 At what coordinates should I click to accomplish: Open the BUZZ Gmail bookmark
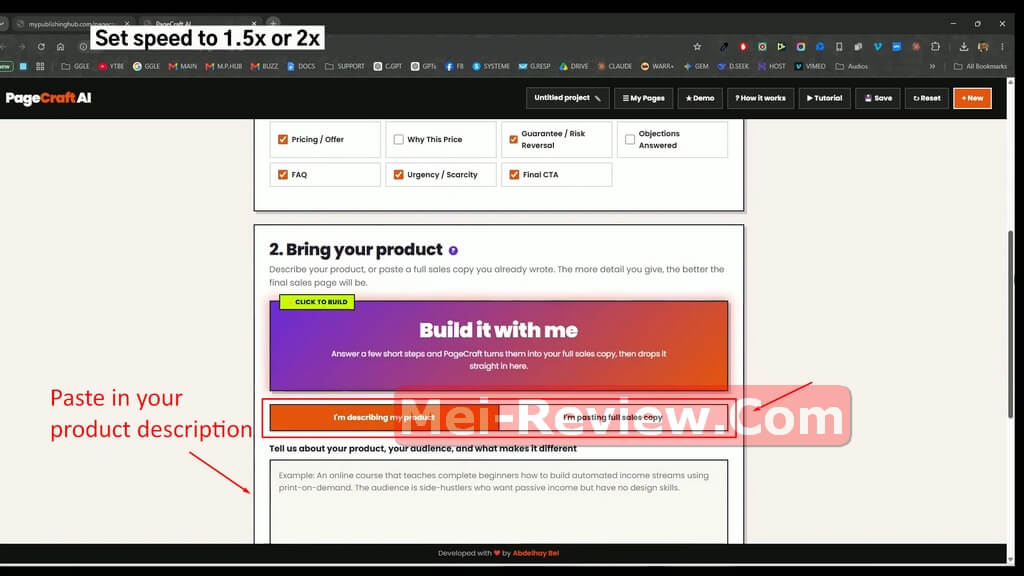(264, 66)
